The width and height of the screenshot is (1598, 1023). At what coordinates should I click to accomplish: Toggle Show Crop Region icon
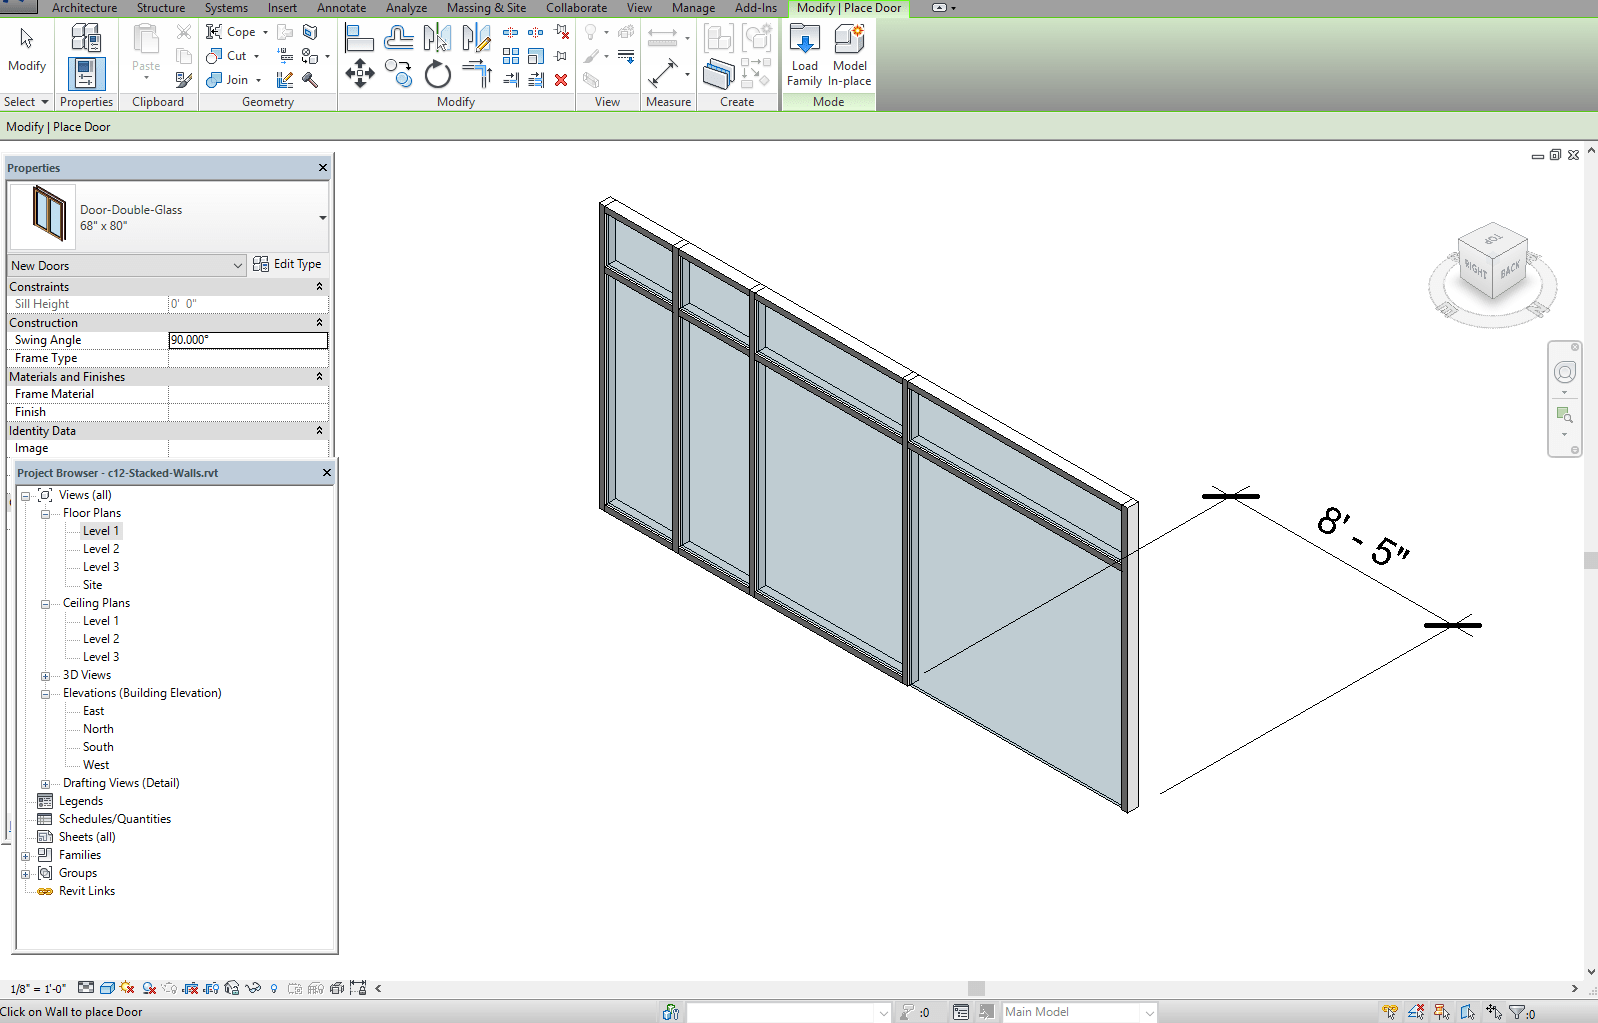(x=211, y=988)
